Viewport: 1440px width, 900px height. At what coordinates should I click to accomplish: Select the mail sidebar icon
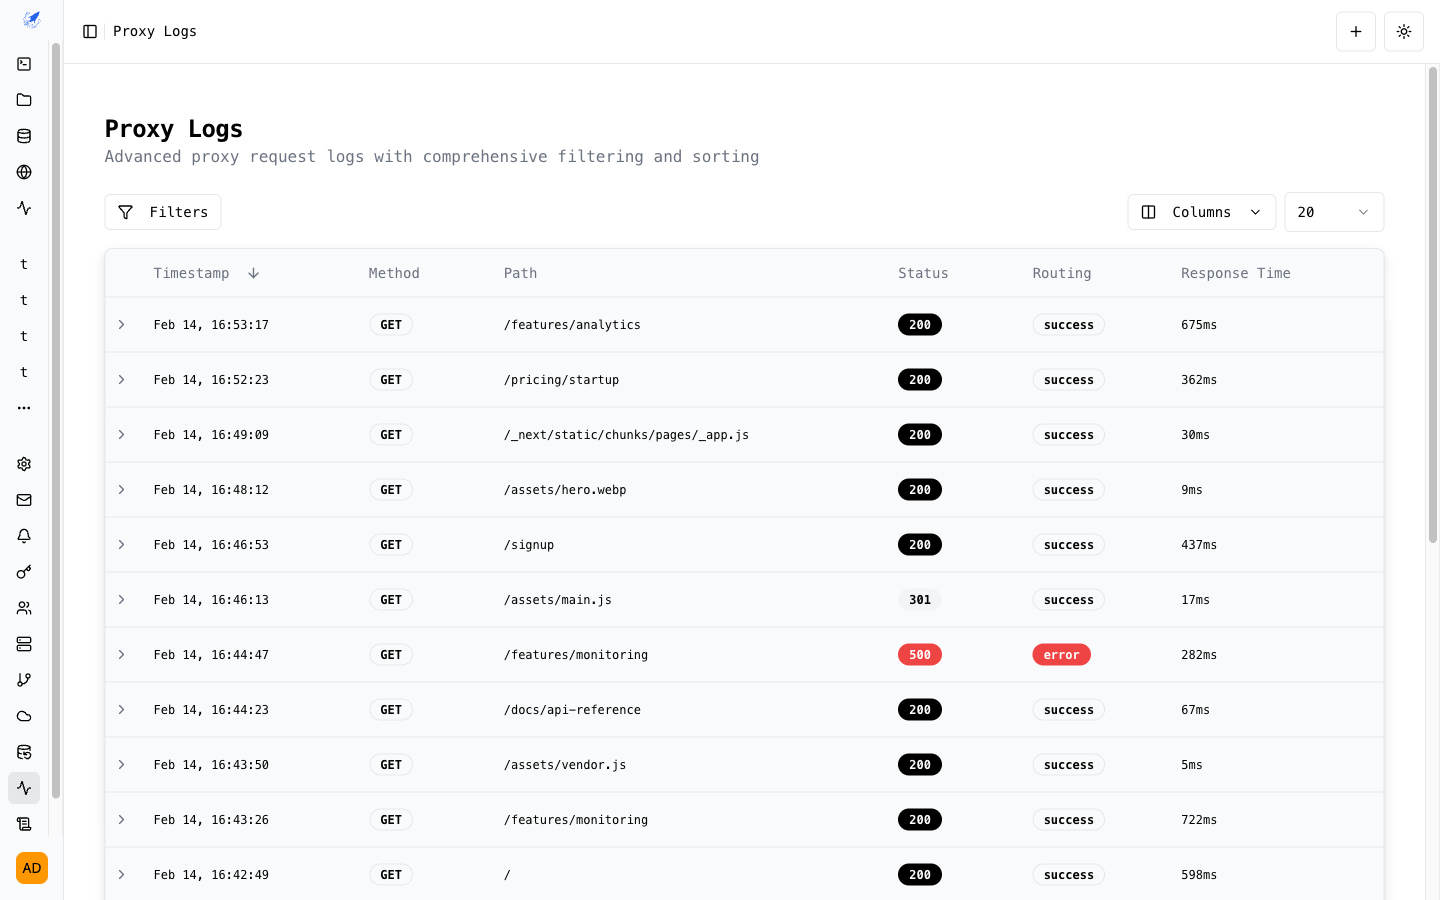tap(24, 499)
